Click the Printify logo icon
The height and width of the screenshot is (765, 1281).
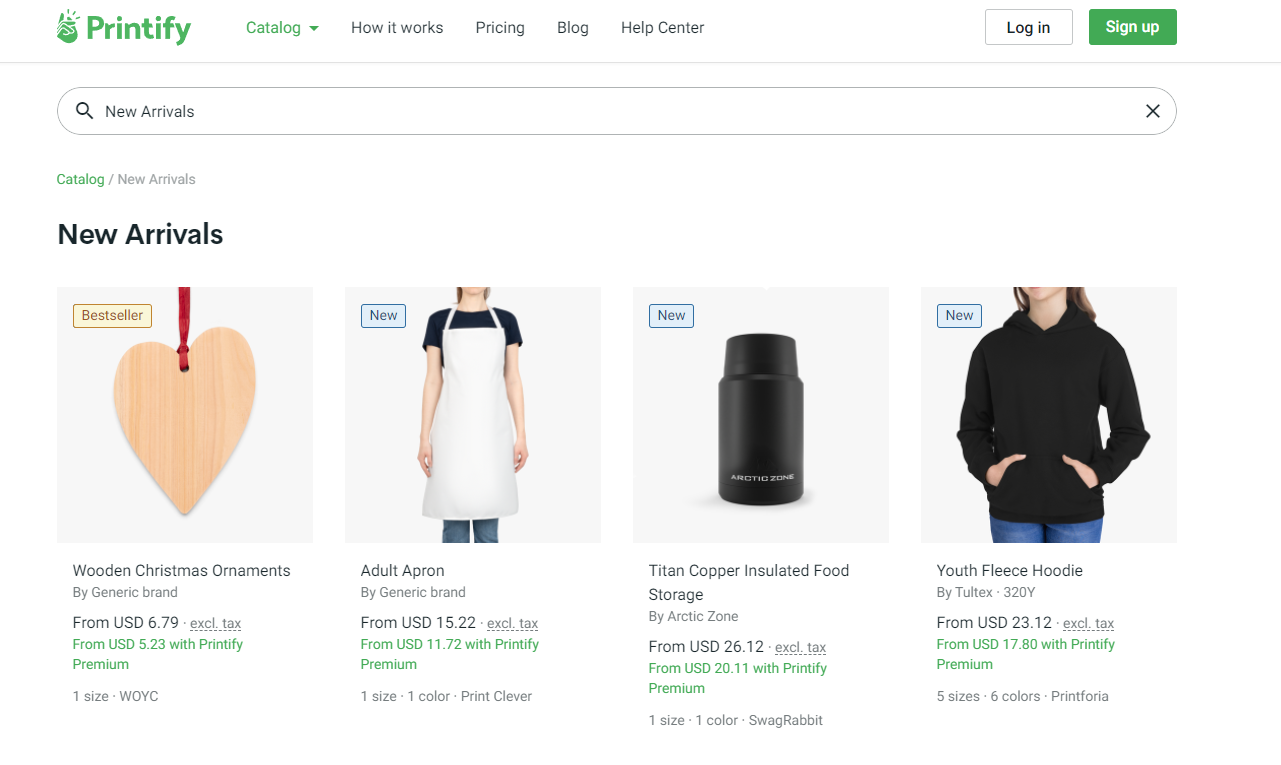68,27
